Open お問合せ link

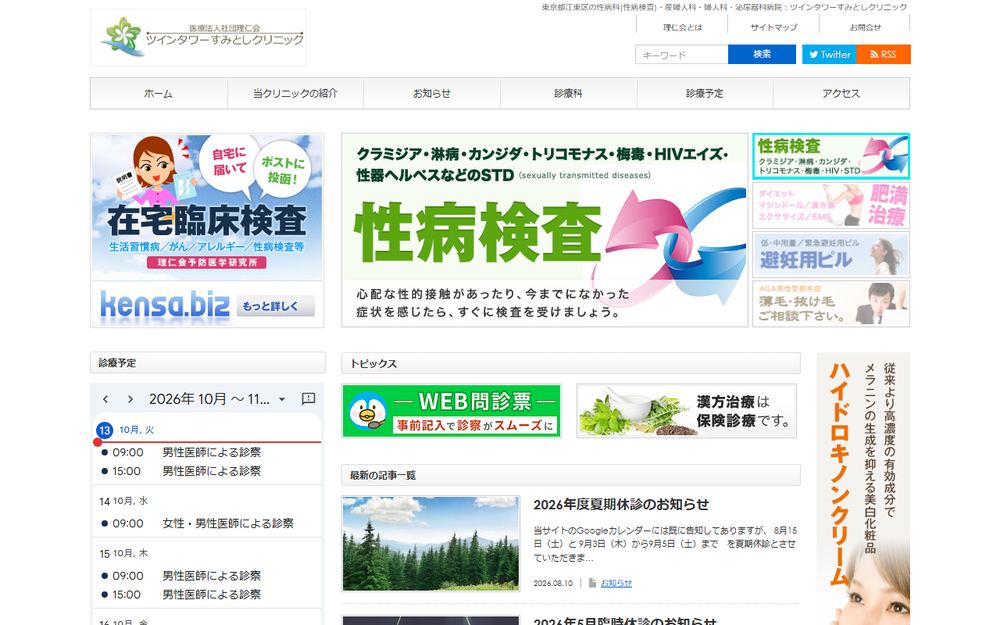tap(865, 27)
